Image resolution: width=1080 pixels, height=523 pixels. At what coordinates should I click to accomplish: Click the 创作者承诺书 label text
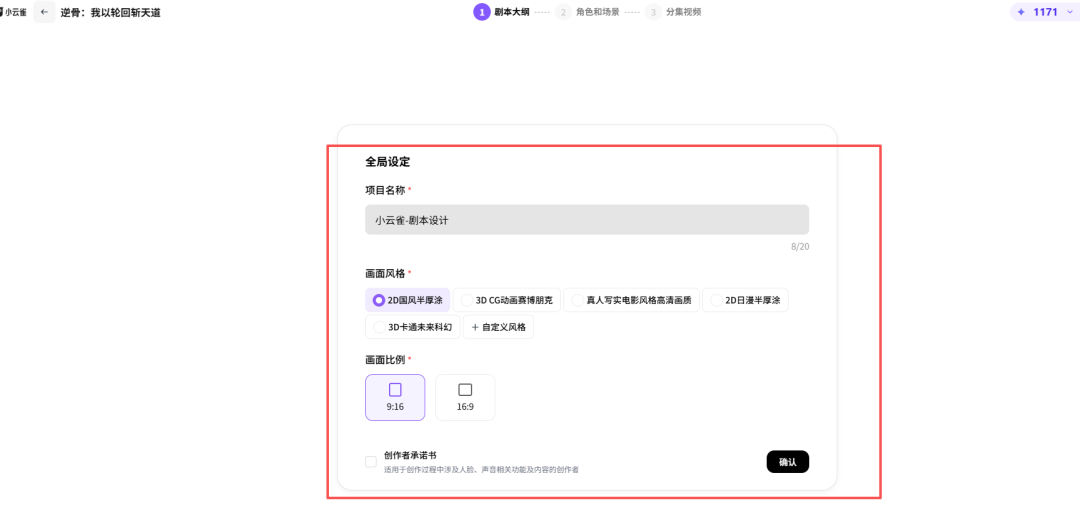[x=411, y=455]
